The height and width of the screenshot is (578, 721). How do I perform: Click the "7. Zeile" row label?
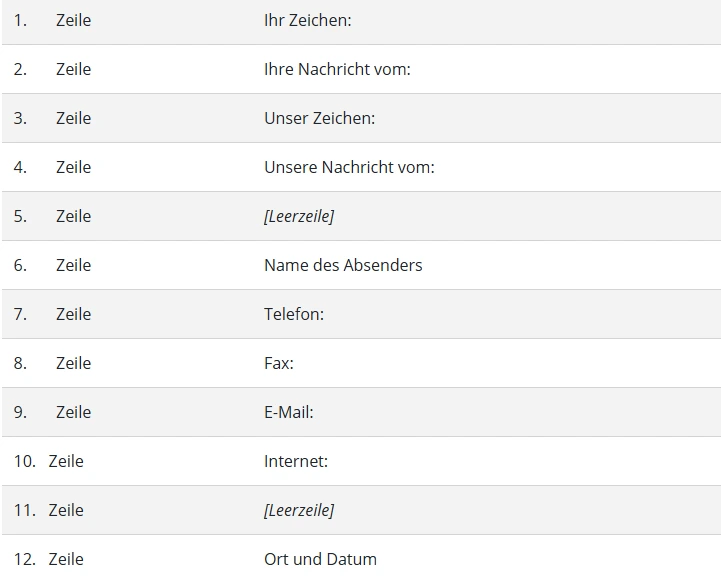point(52,314)
